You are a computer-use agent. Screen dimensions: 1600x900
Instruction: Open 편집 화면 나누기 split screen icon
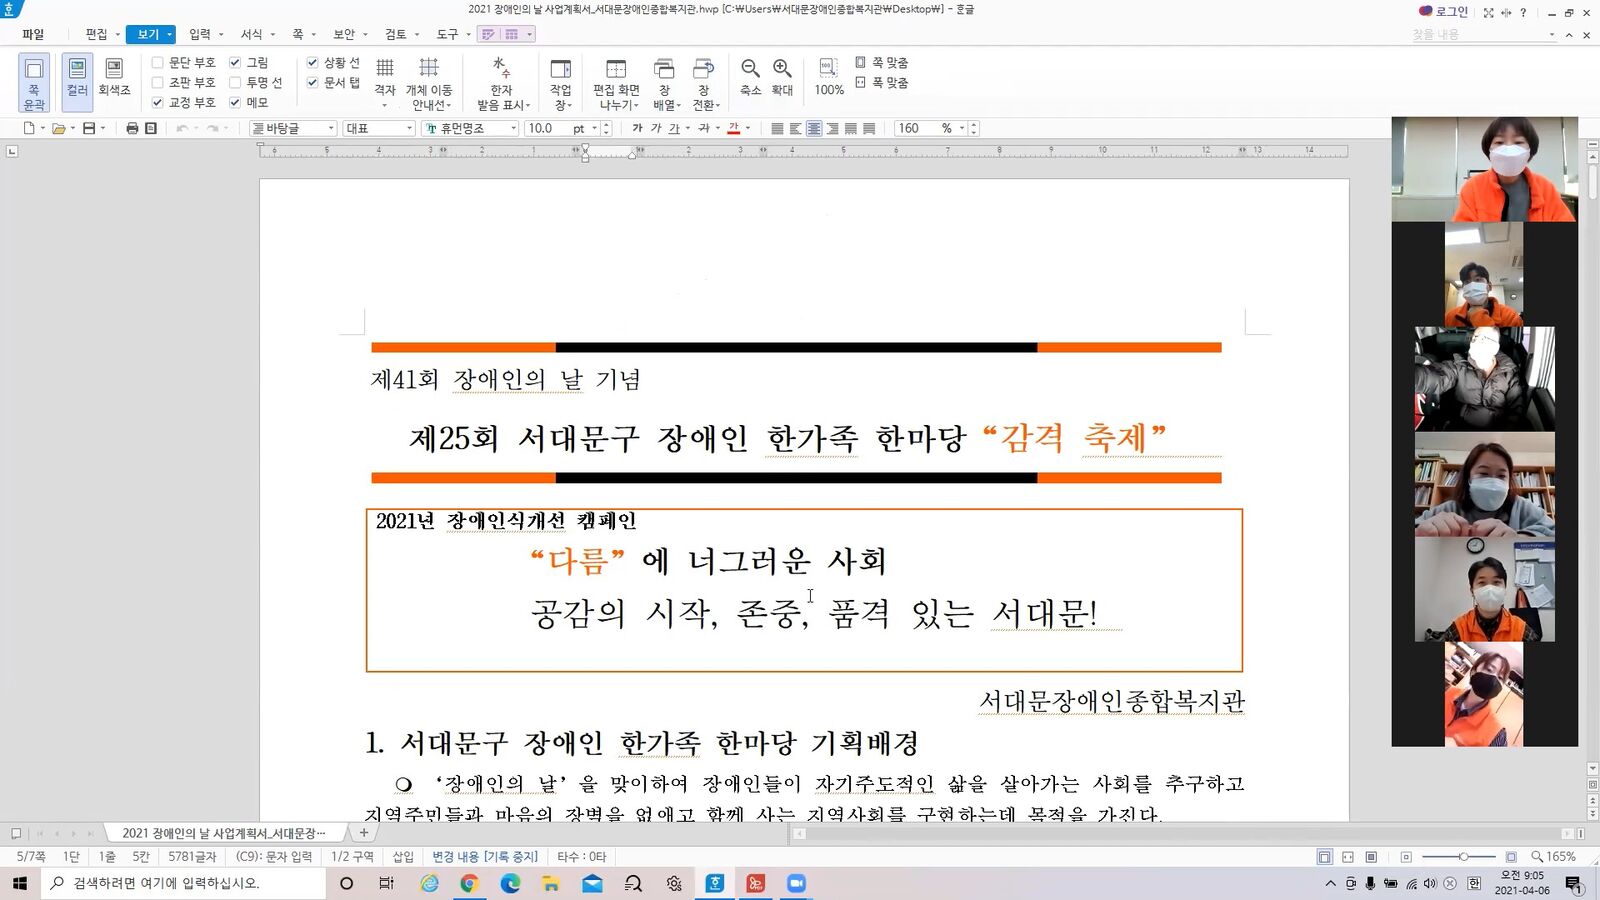pos(616,83)
